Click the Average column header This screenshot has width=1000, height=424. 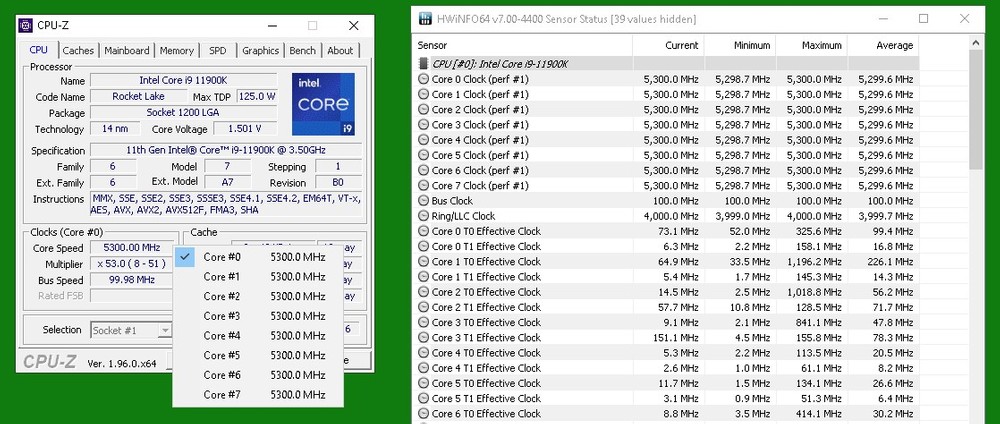(x=883, y=45)
